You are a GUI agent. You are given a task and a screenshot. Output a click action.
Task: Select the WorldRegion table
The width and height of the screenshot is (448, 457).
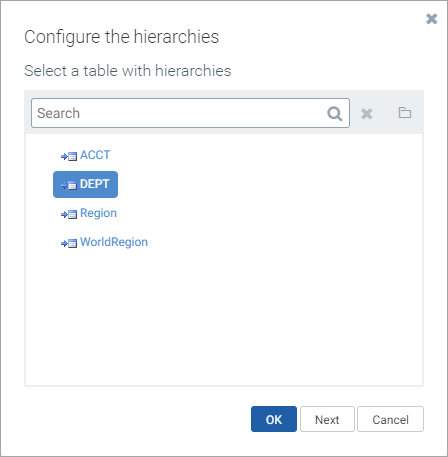(114, 242)
